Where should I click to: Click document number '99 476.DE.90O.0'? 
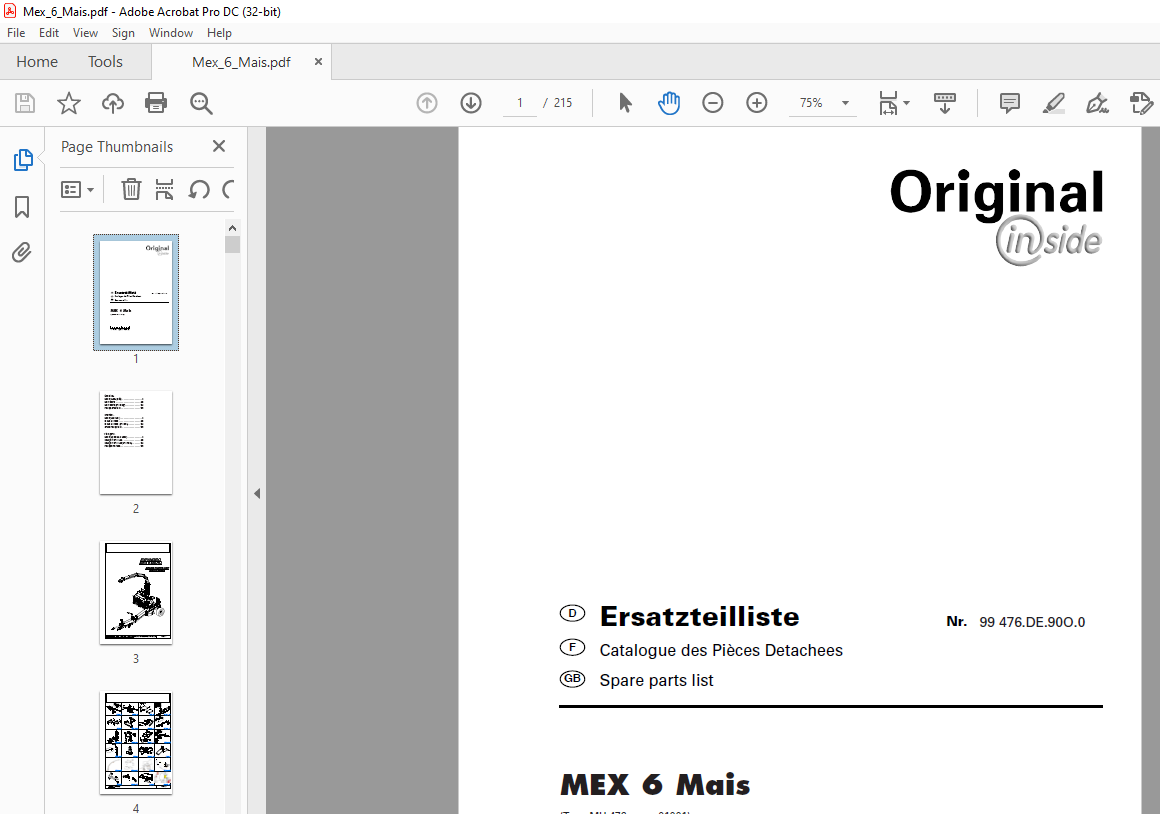point(1032,622)
